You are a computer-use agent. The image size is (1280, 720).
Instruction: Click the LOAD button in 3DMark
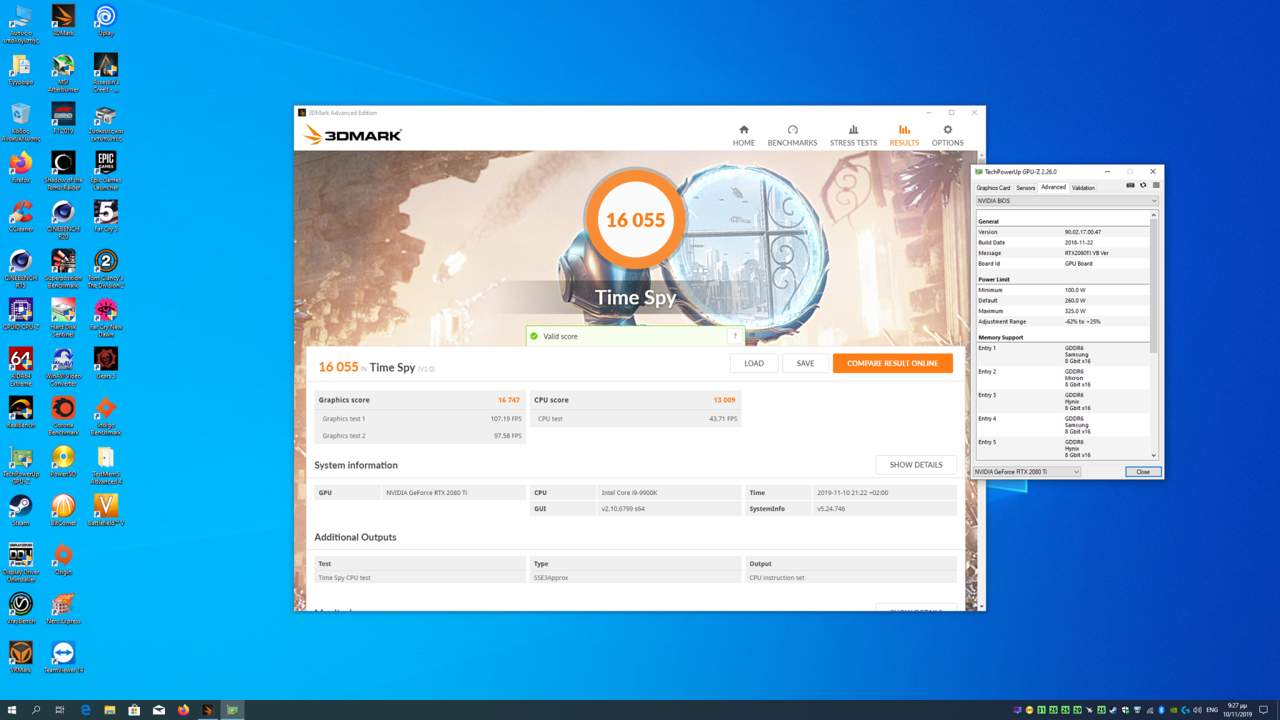(x=754, y=363)
